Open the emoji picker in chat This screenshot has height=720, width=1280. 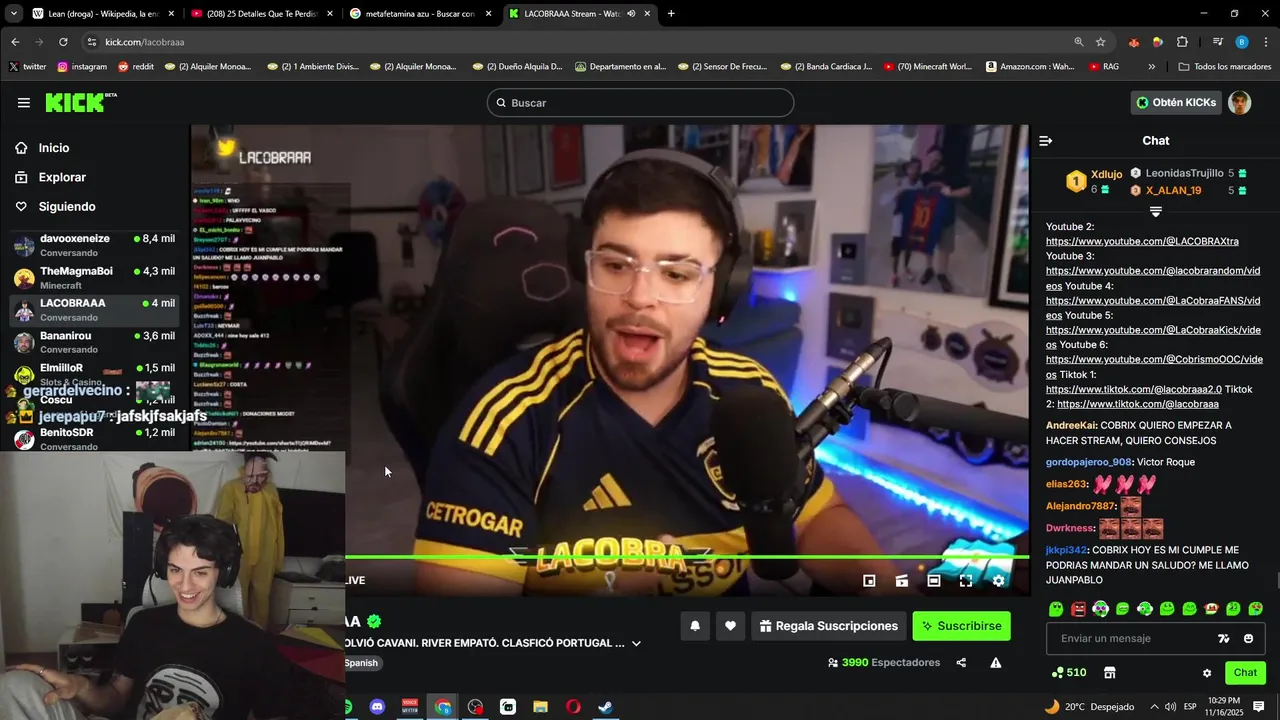click(x=1248, y=639)
